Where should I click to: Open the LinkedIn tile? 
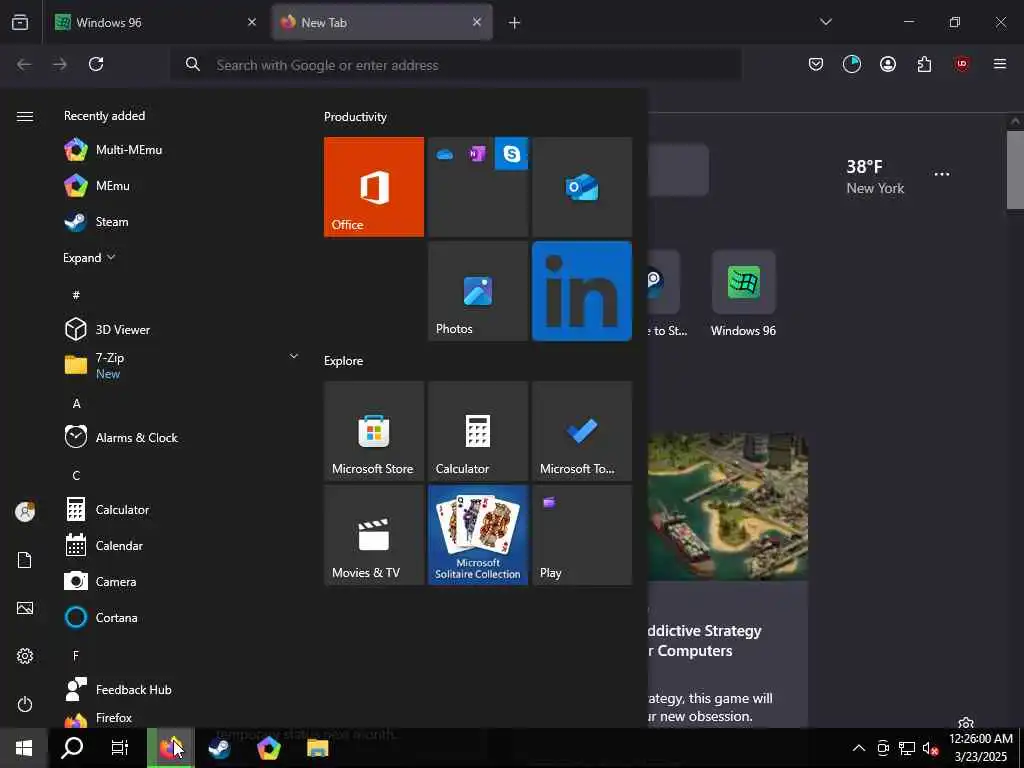582,291
